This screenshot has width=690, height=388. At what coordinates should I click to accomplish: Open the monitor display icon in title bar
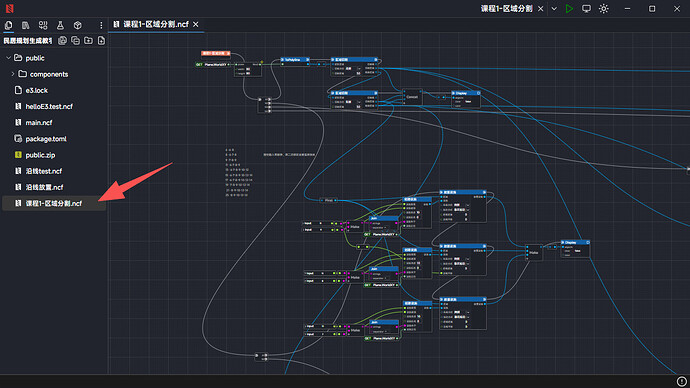(x=586, y=8)
